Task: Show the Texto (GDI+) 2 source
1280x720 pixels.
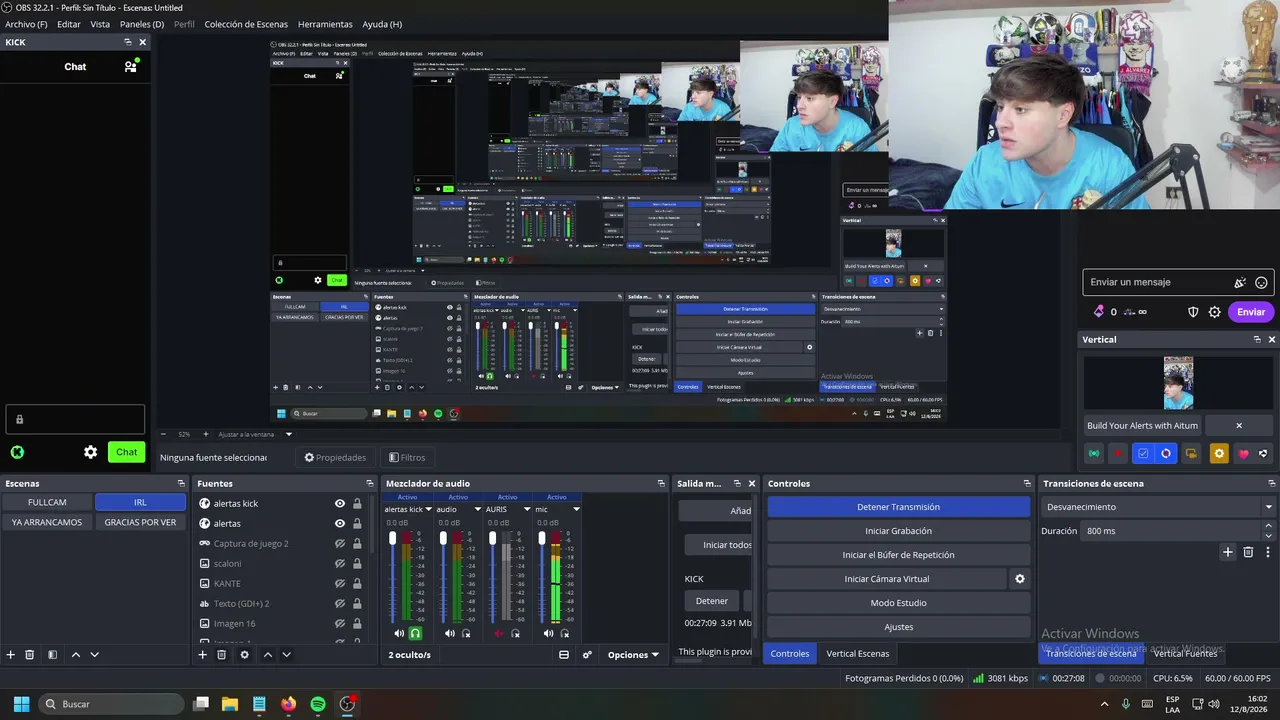Action: pos(340,604)
